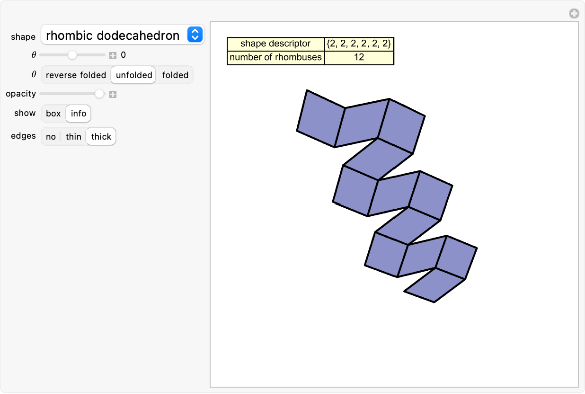This screenshot has height=394, width=585.
Task: Click the number of rhombuses value 12
Action: click(359, 57)
